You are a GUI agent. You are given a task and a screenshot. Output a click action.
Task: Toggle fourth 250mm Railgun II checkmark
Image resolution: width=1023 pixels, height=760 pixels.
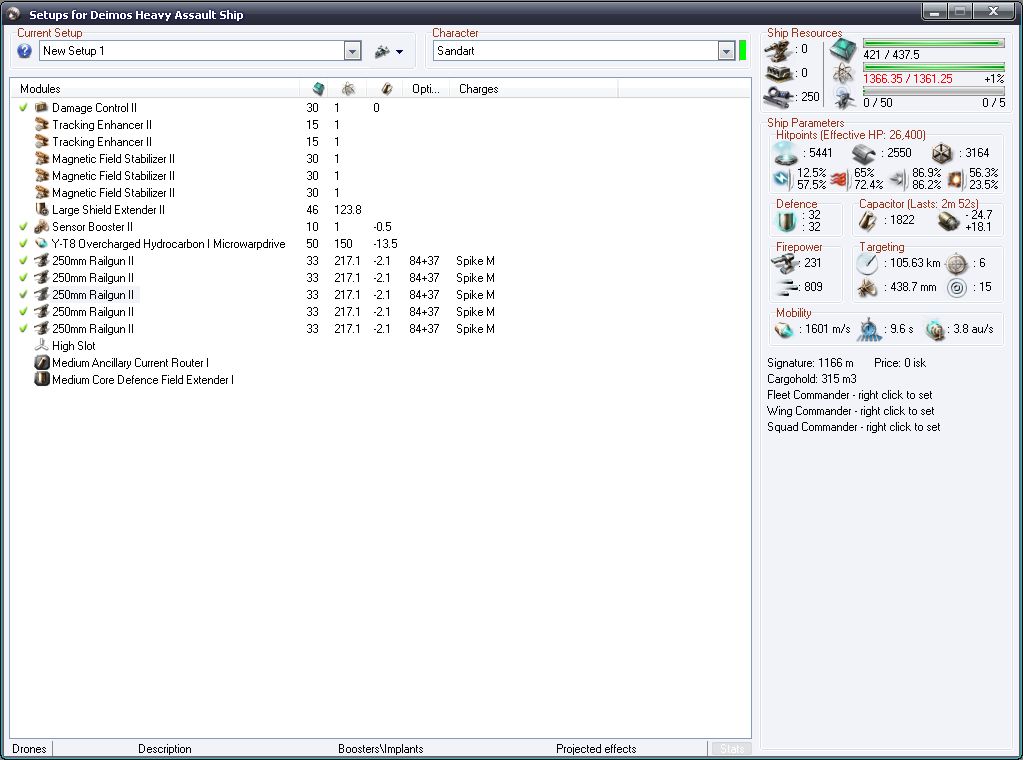point(23,311)
